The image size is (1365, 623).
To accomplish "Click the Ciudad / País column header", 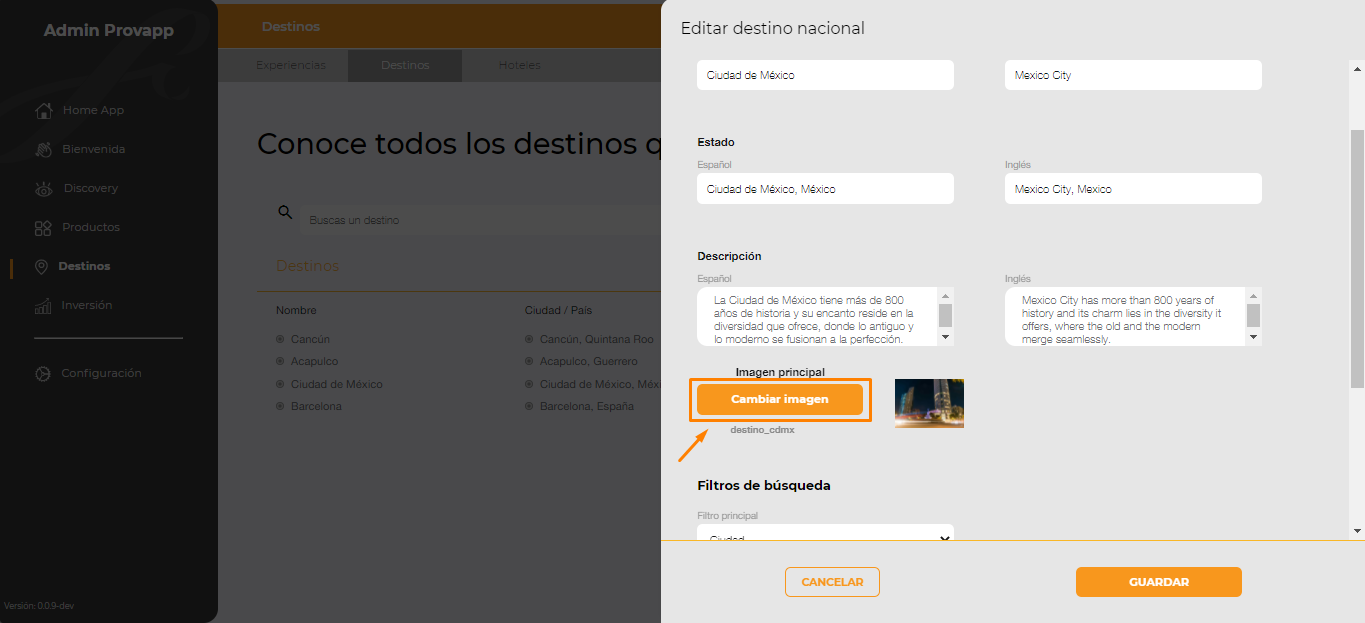I will pyautogui.click(x=558, y=310).
